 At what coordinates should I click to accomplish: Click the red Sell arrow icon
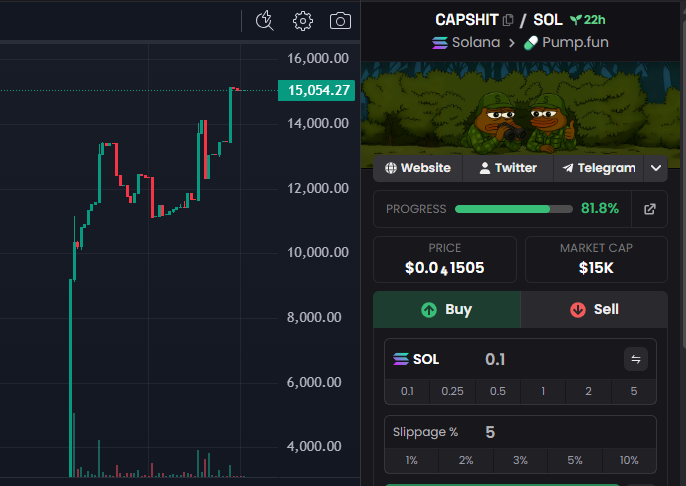coord(578,310)
